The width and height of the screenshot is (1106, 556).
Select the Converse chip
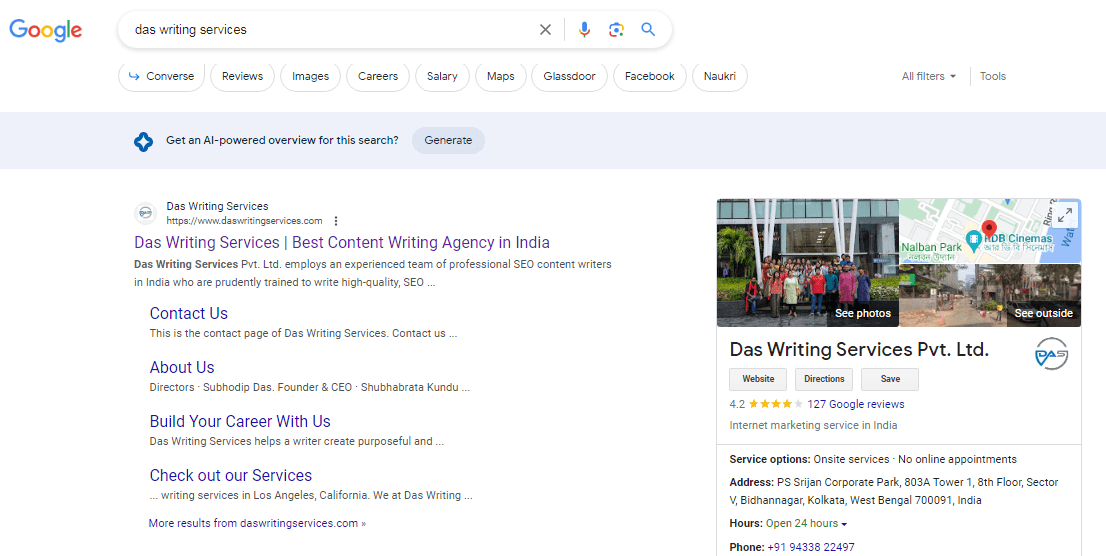(162, 76)
